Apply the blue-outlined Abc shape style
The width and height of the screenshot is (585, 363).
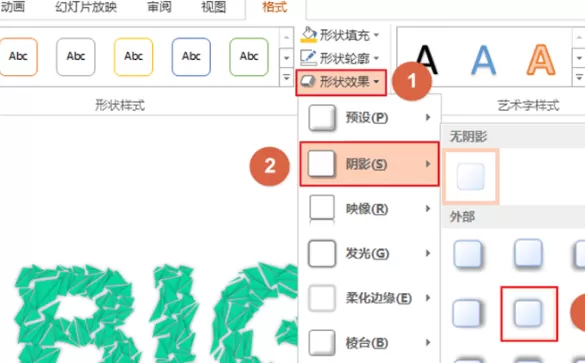(191, 57)
